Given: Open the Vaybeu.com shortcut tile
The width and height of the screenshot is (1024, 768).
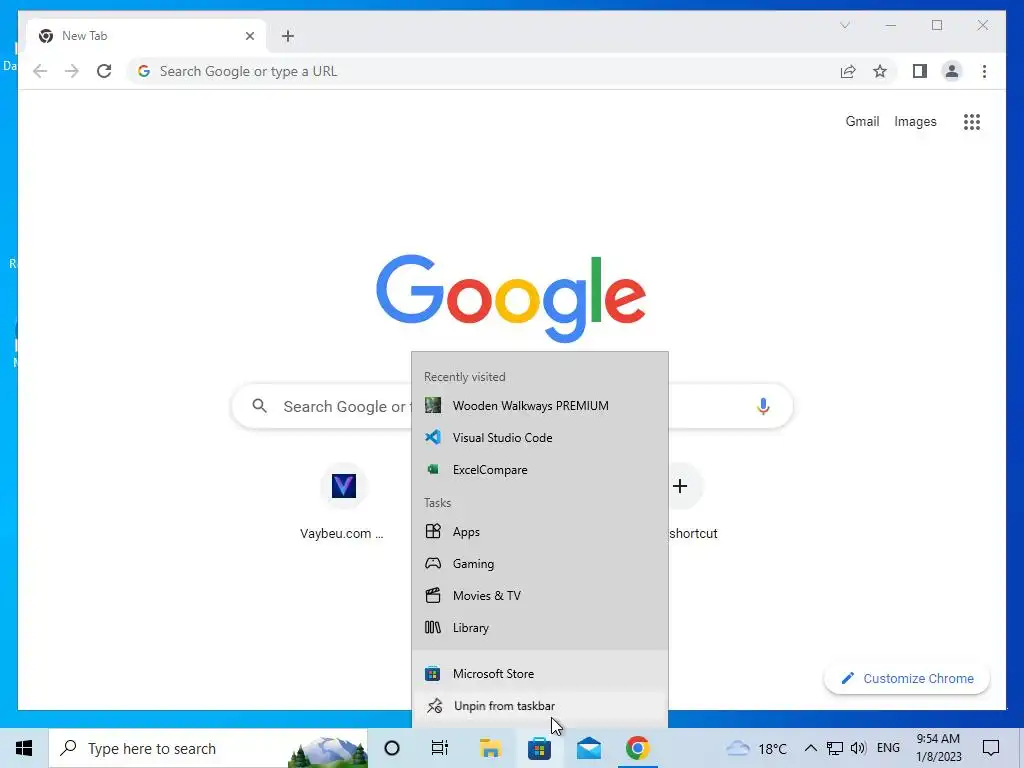Looking at the screenshot, I should pos(343,502).
